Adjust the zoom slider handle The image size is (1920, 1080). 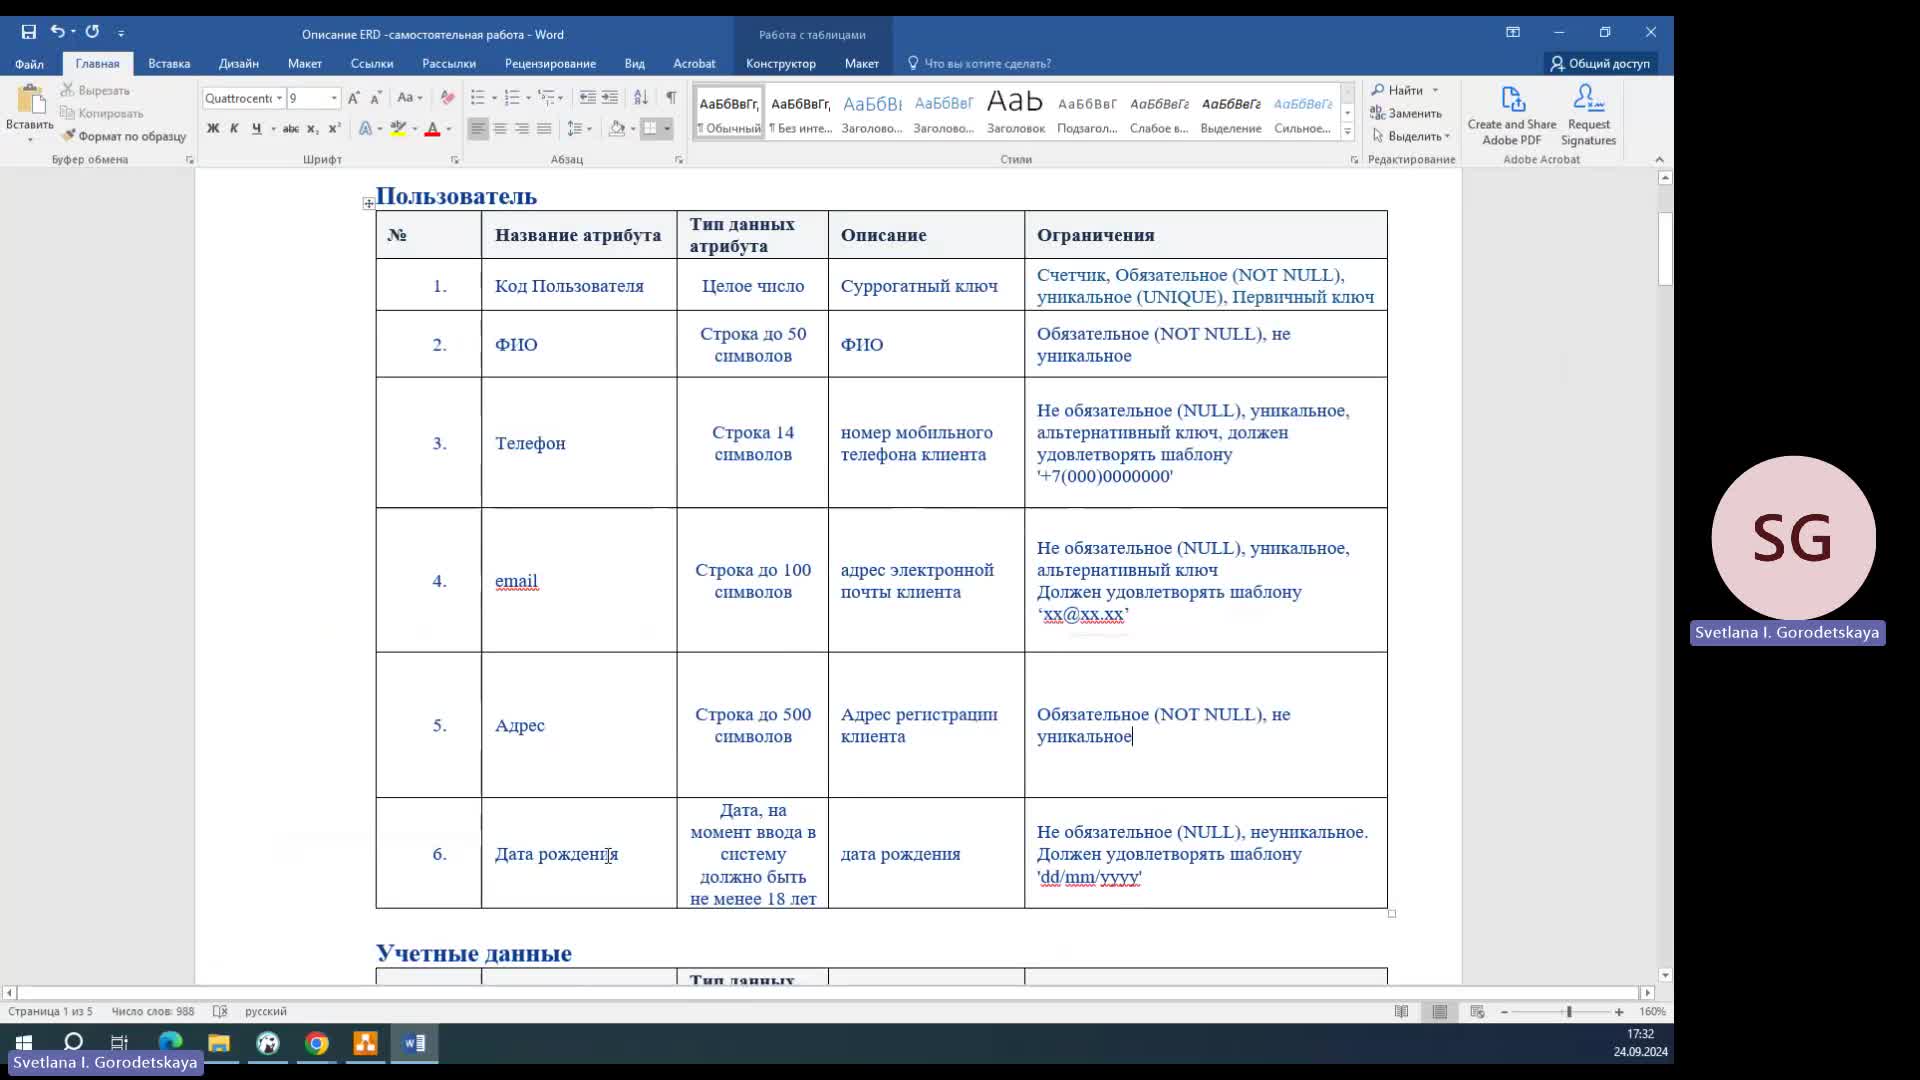tap(1569, 1012)
